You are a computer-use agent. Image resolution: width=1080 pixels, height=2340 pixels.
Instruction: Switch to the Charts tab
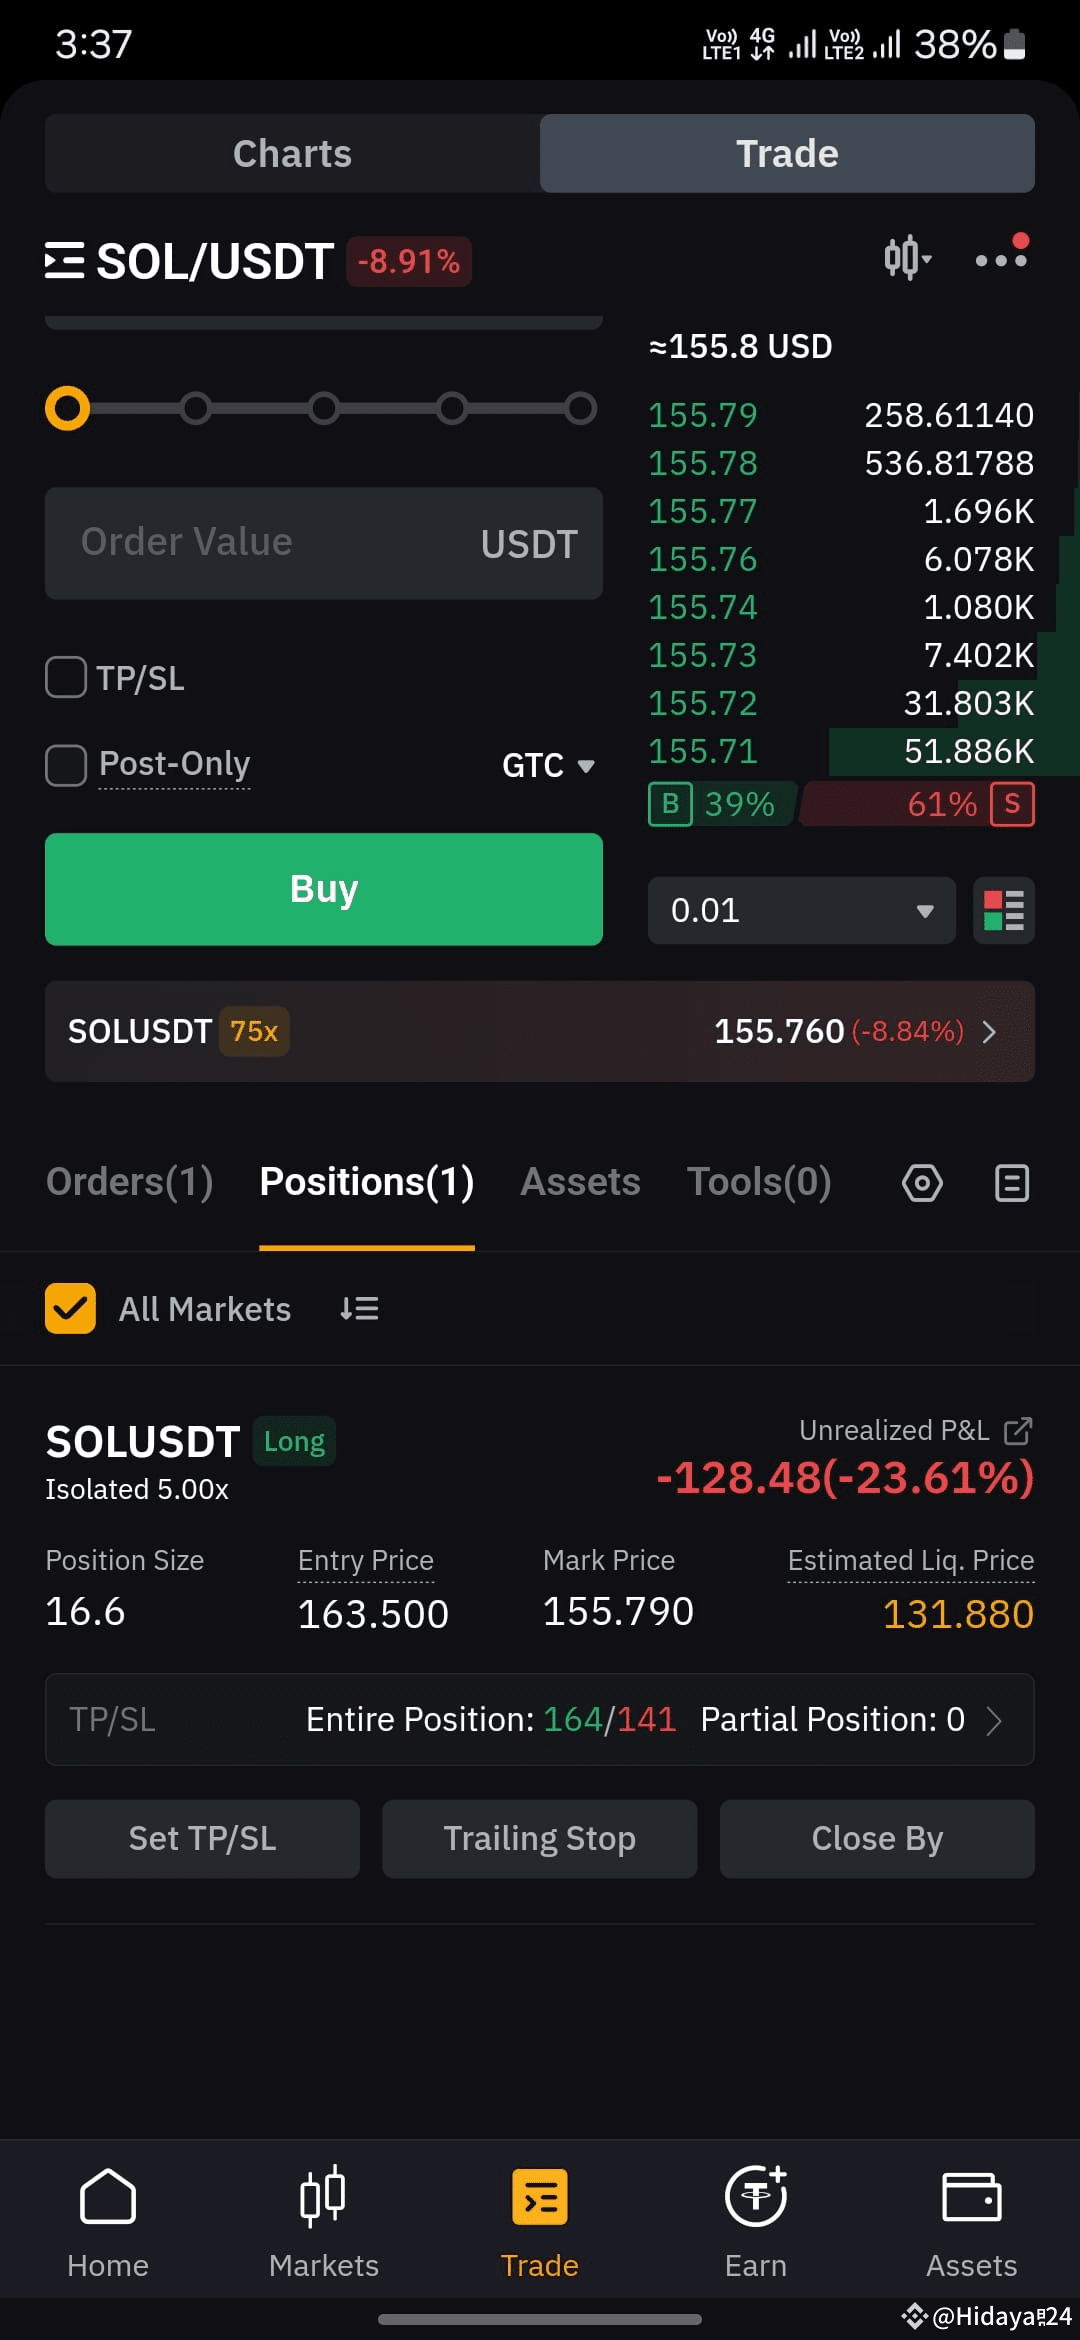292,153
